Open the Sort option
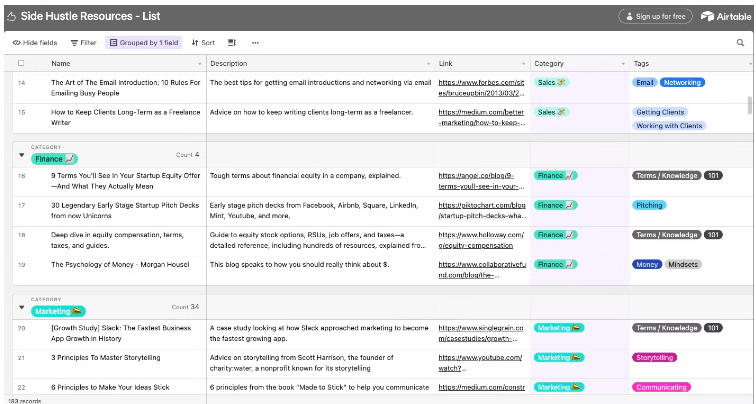The height and width of the screenshot is (404, 756). [203, 42]
